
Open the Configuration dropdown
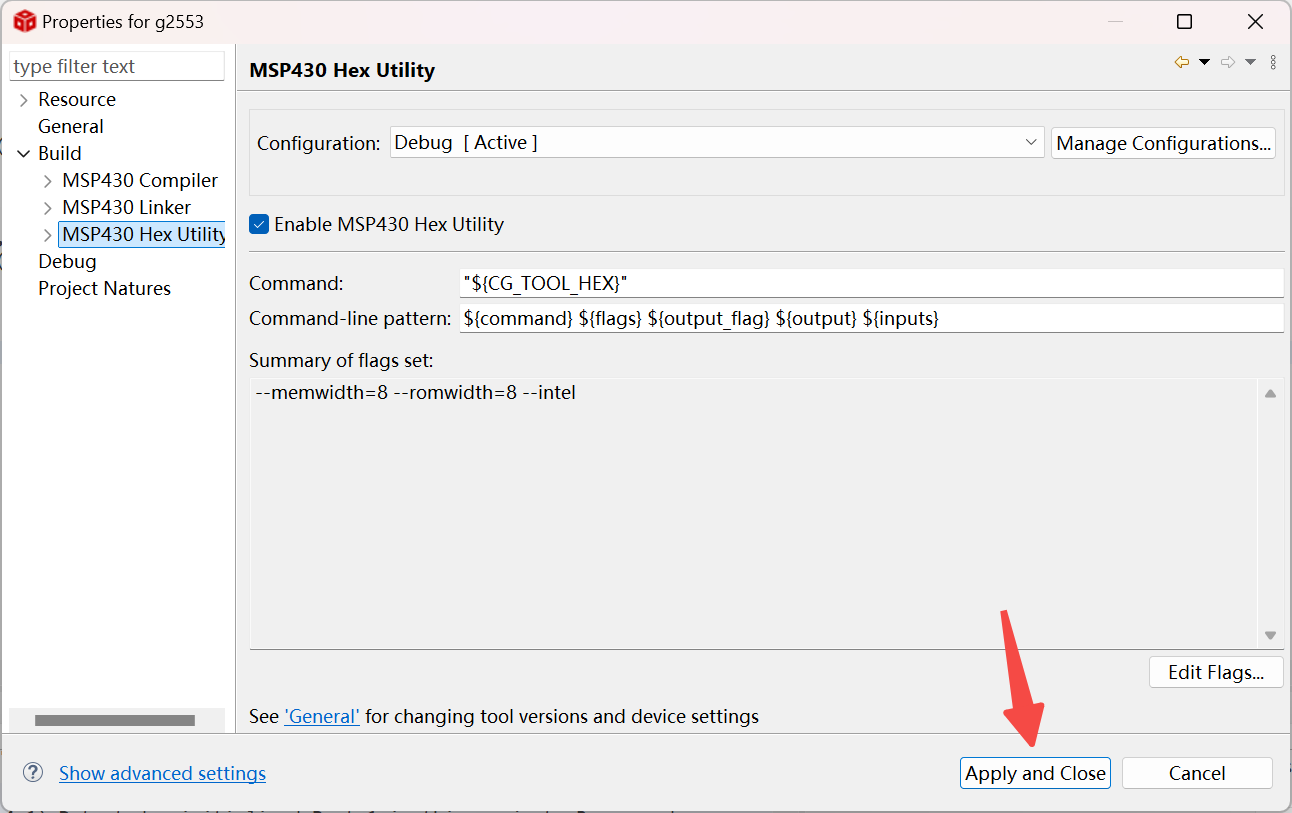[x=717, y=143]
